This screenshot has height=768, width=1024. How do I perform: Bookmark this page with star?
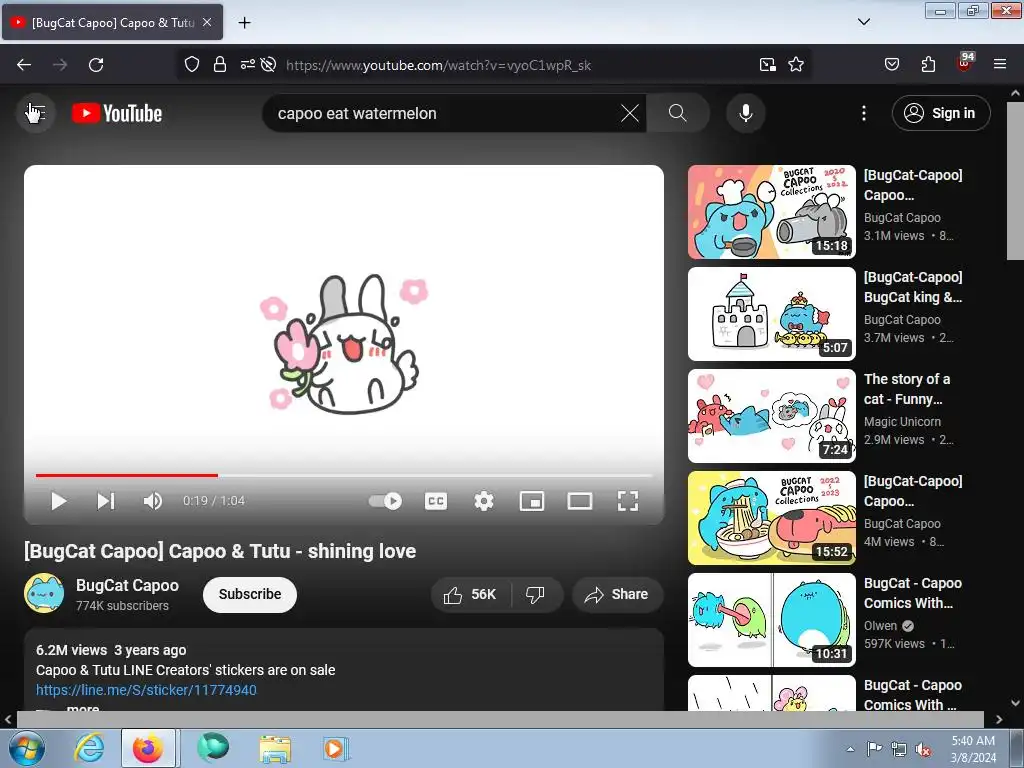tap(796, 65)
